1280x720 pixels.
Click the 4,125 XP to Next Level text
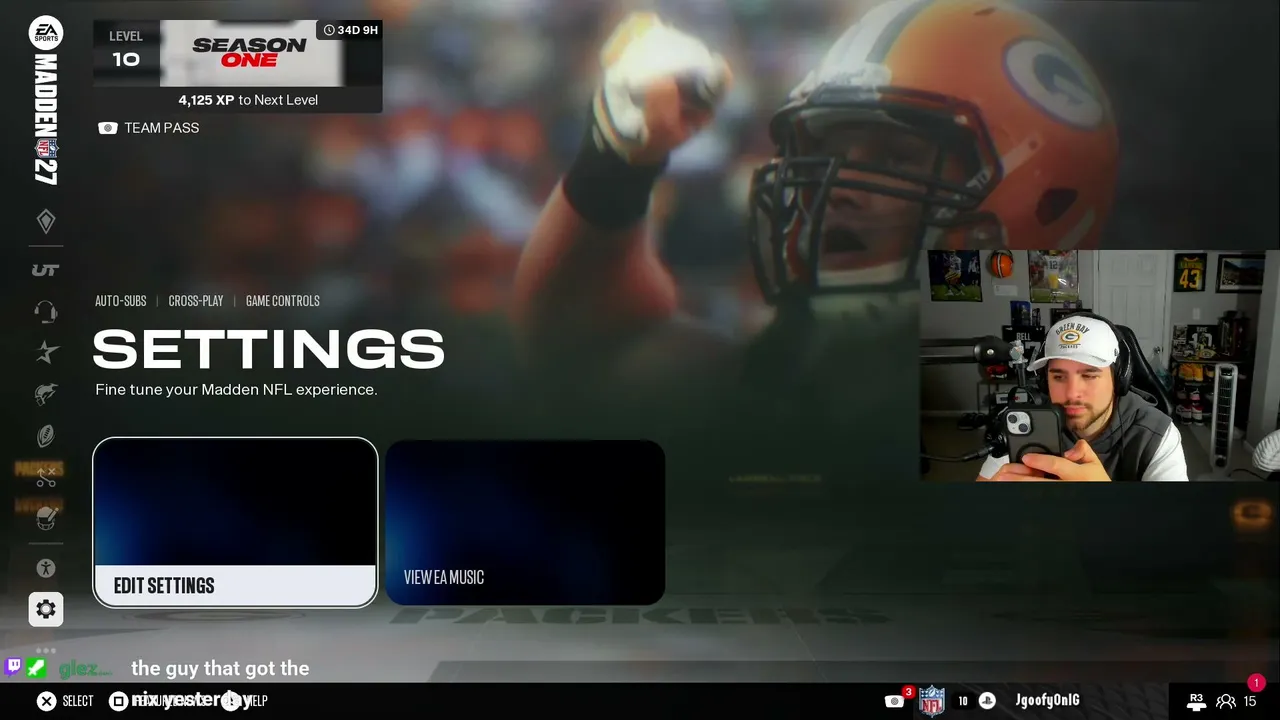pyautogui.click(x=248, y=100)
